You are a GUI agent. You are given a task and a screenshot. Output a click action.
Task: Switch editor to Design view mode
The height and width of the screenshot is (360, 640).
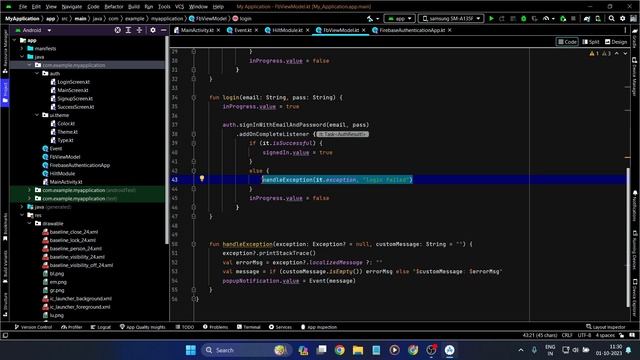[x=616, y=42]
